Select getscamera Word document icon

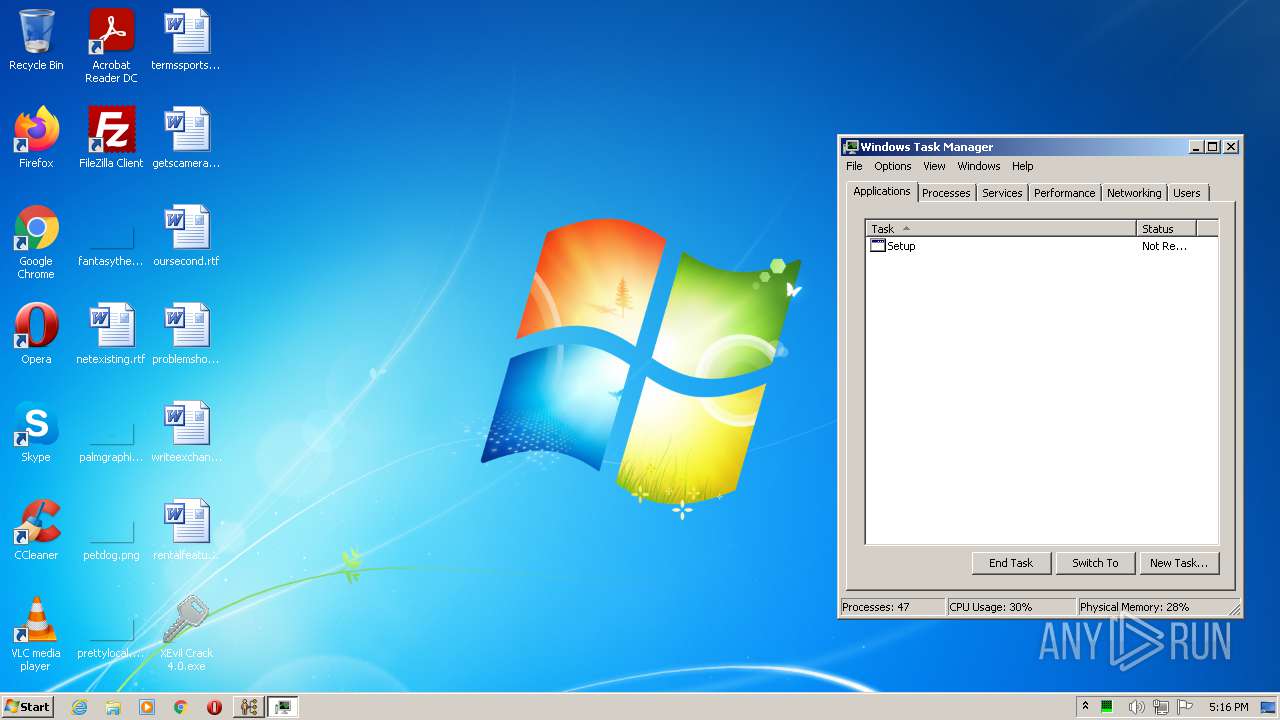186,138
